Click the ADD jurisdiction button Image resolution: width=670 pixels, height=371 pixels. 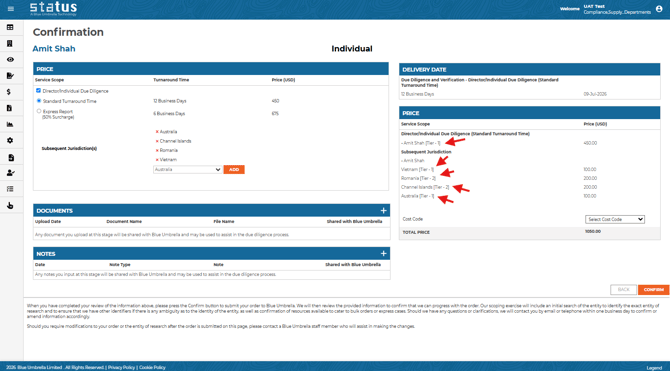coord(234,170)
